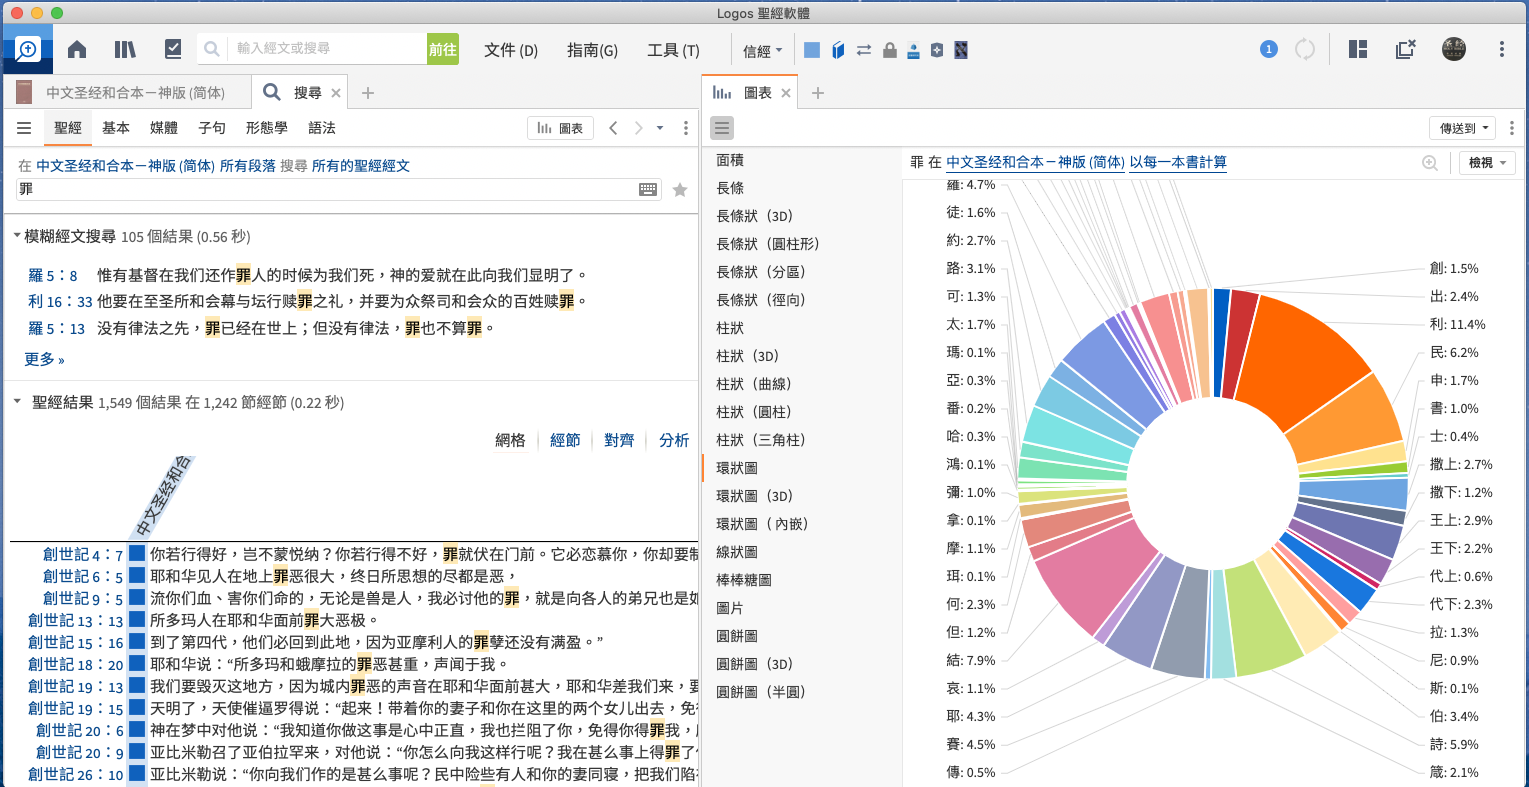The image size is (1529, 787).
Task: Open the 檢視 dropdown
Action: pyautogui.click(x=1487, y=163)
